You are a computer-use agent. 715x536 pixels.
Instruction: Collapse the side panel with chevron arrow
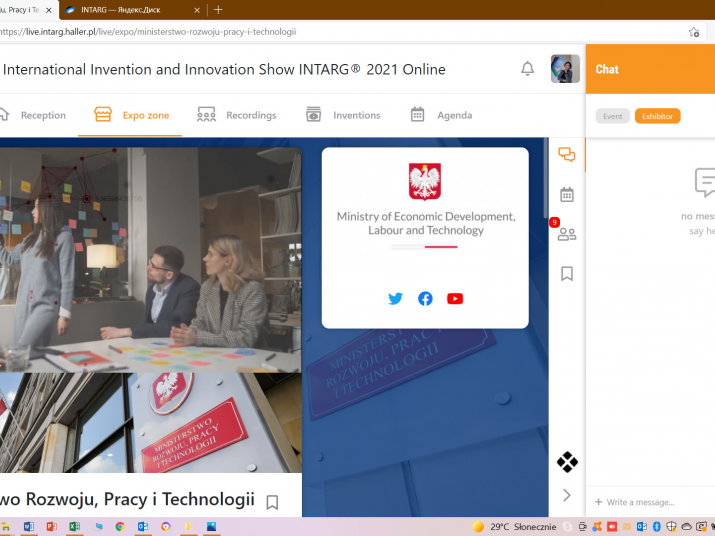pyautogui.click(x=567, y=495)
